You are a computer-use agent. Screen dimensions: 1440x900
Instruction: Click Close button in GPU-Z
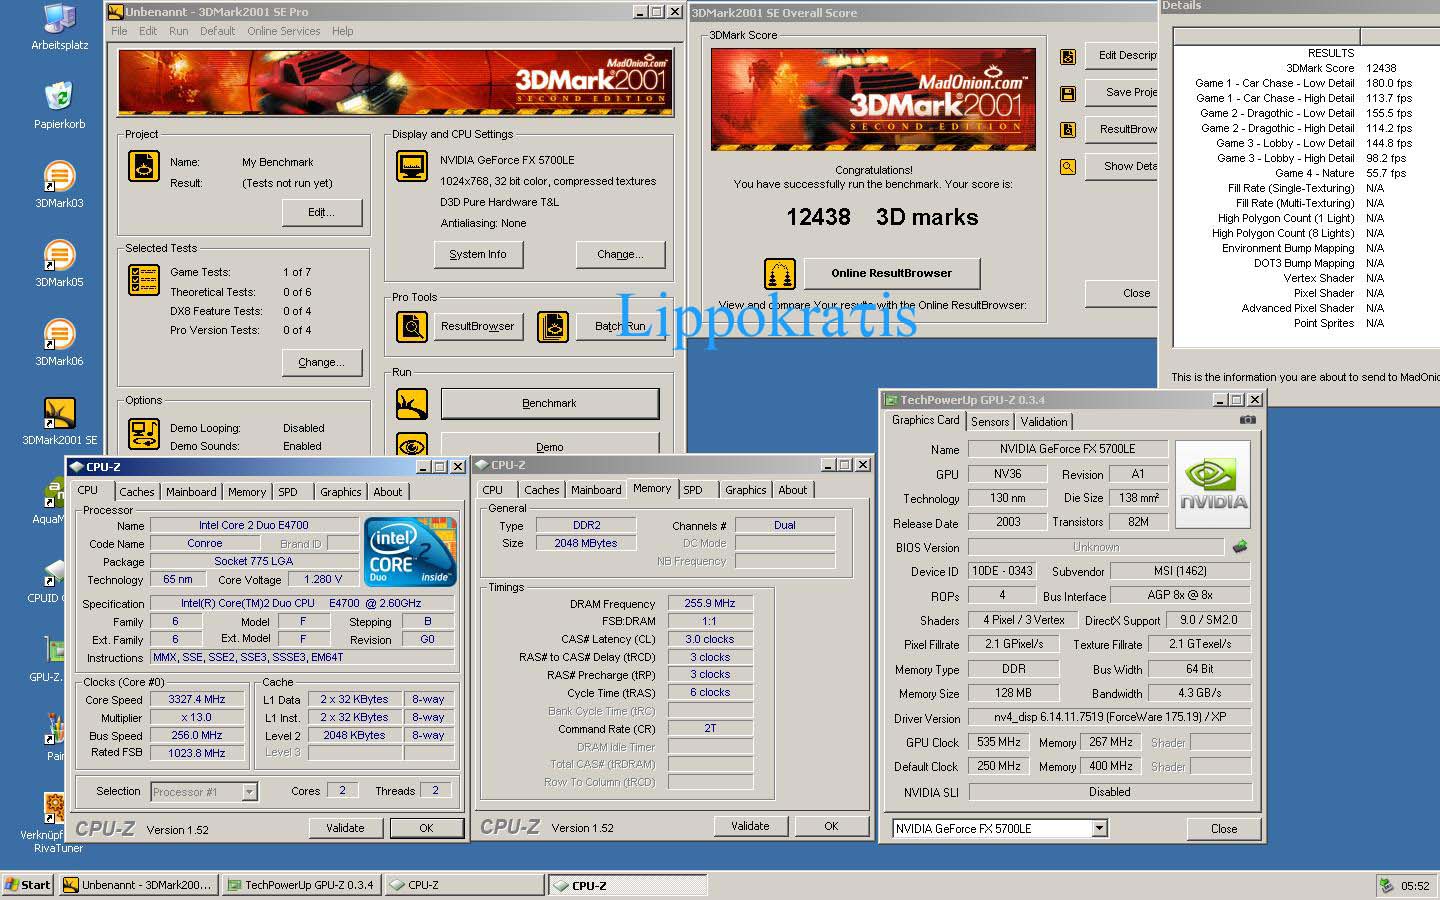(1224, 829)
